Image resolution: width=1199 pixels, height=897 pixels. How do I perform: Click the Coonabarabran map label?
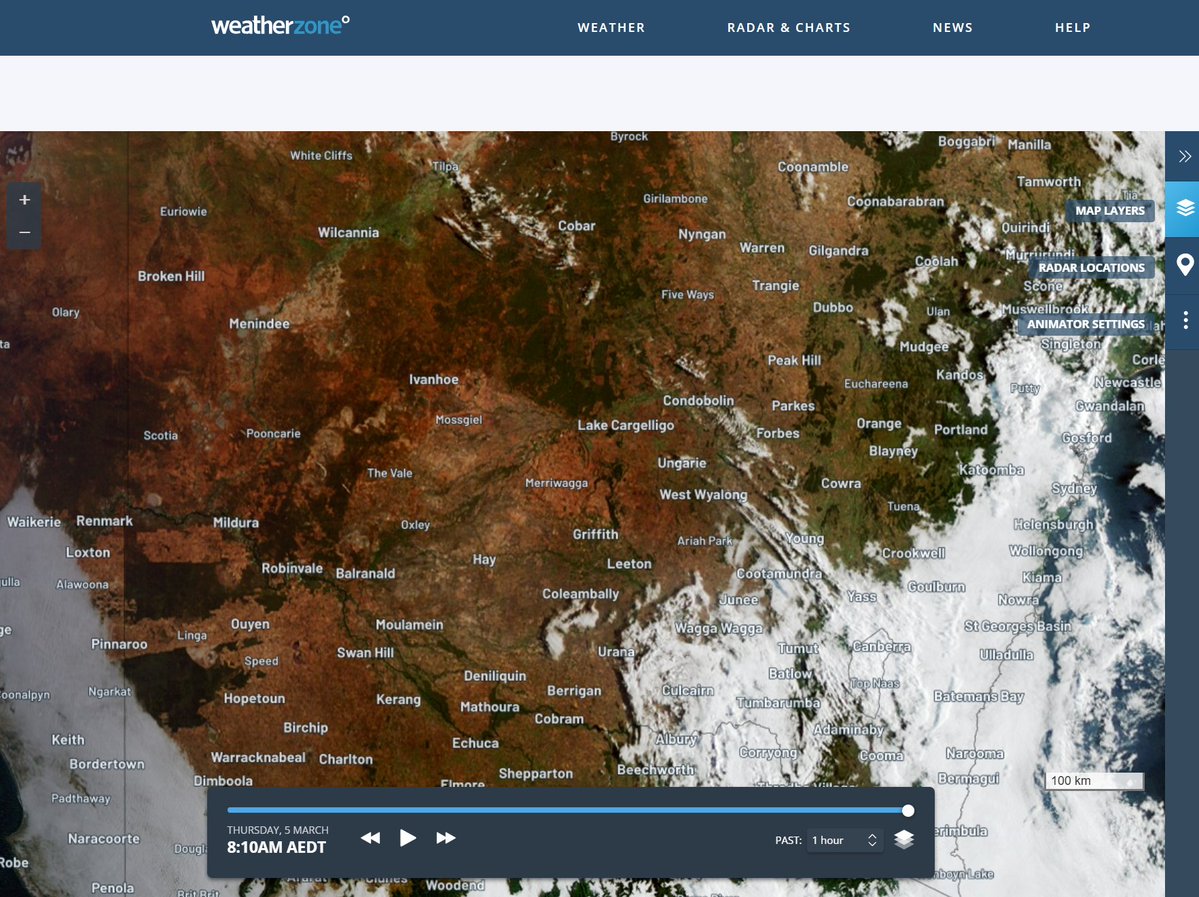(x=895, y=201)
